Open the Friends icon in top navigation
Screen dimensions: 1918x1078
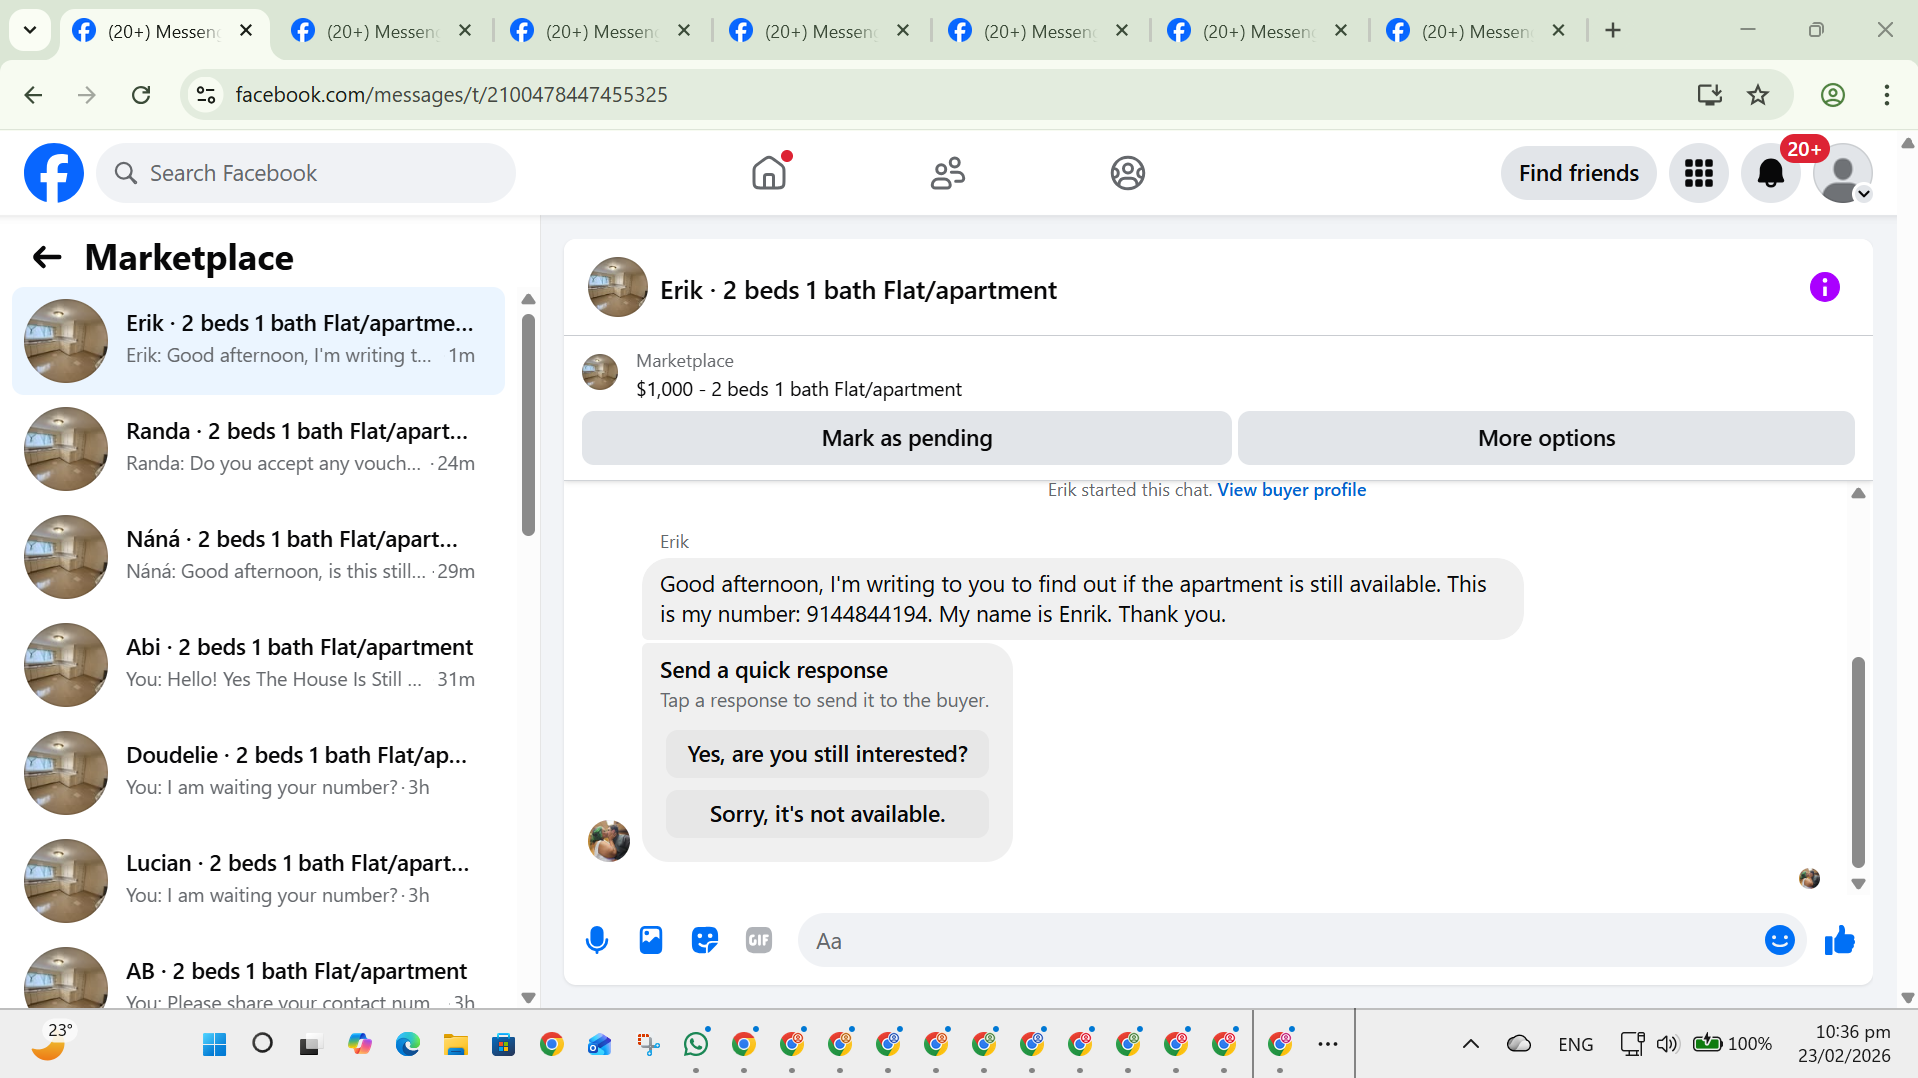point(948,173)
